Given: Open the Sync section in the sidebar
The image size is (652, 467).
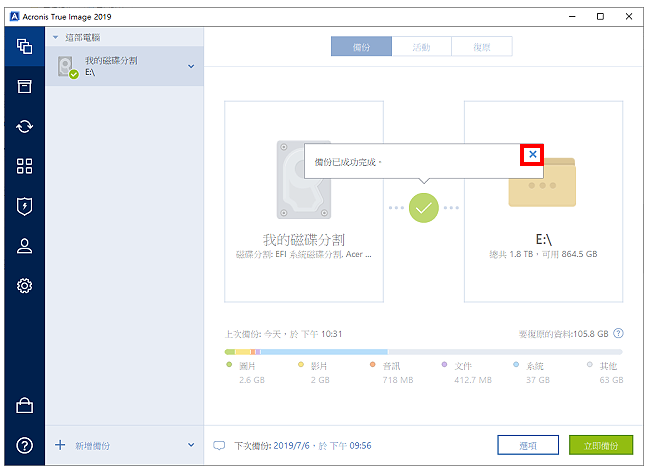Looking at the screenshot, I should pyautogui.click(x=25, y=126).
